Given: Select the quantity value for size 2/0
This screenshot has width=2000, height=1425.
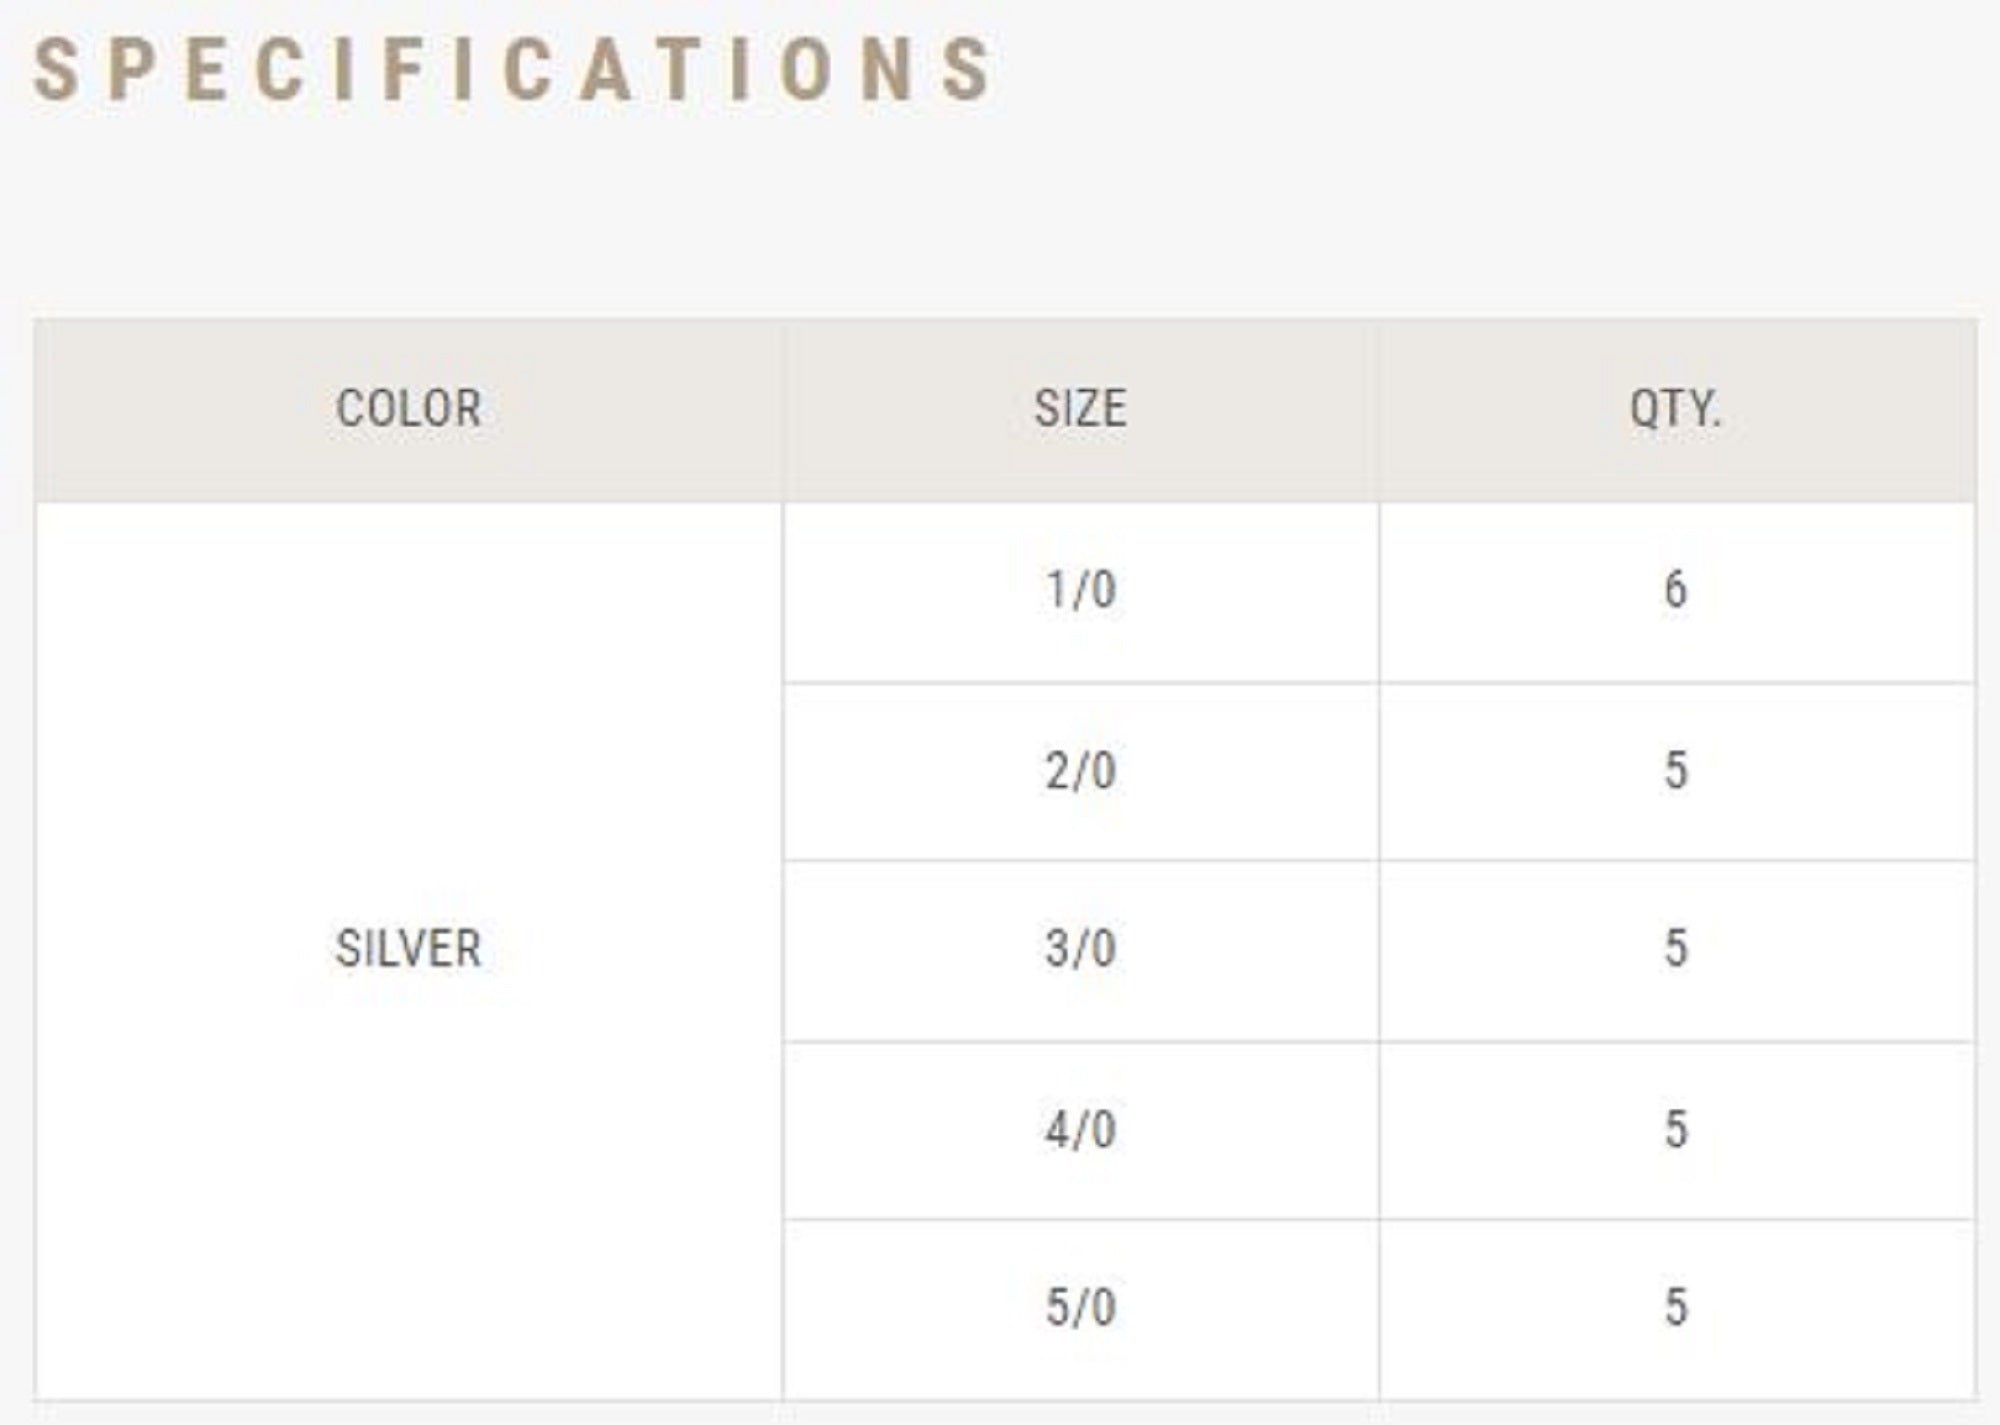Looking at the screenshot, I should (1675, 771).
